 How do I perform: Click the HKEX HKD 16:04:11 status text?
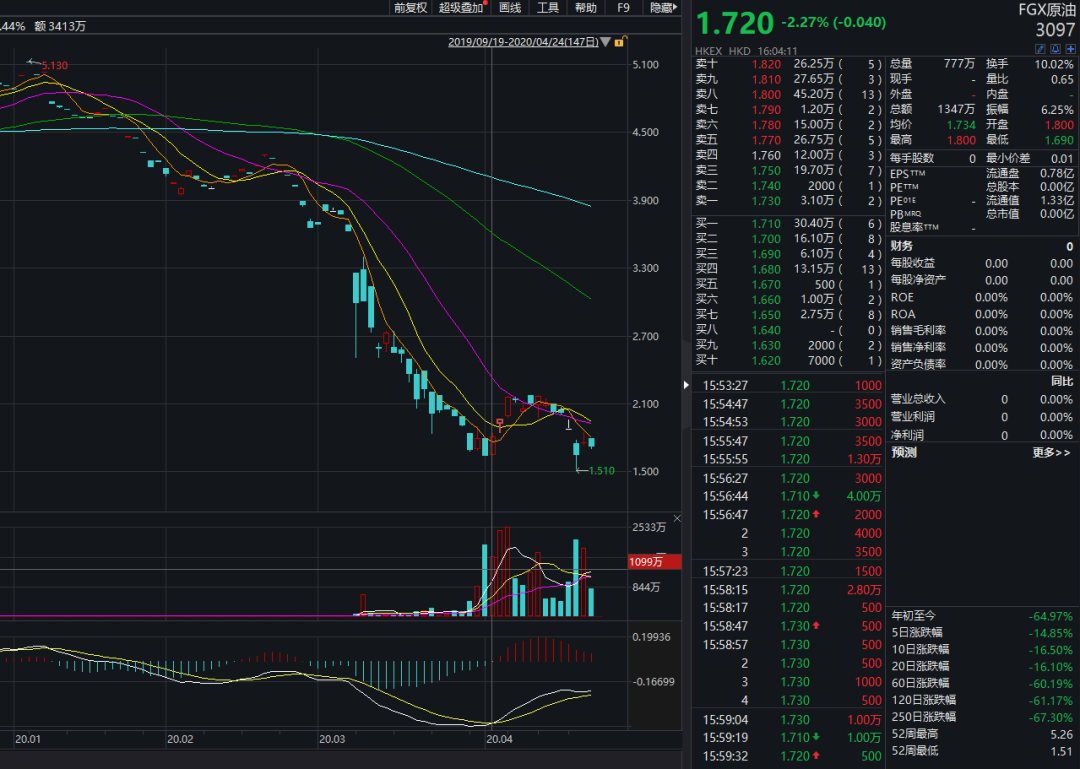click(x=746, y=51)
